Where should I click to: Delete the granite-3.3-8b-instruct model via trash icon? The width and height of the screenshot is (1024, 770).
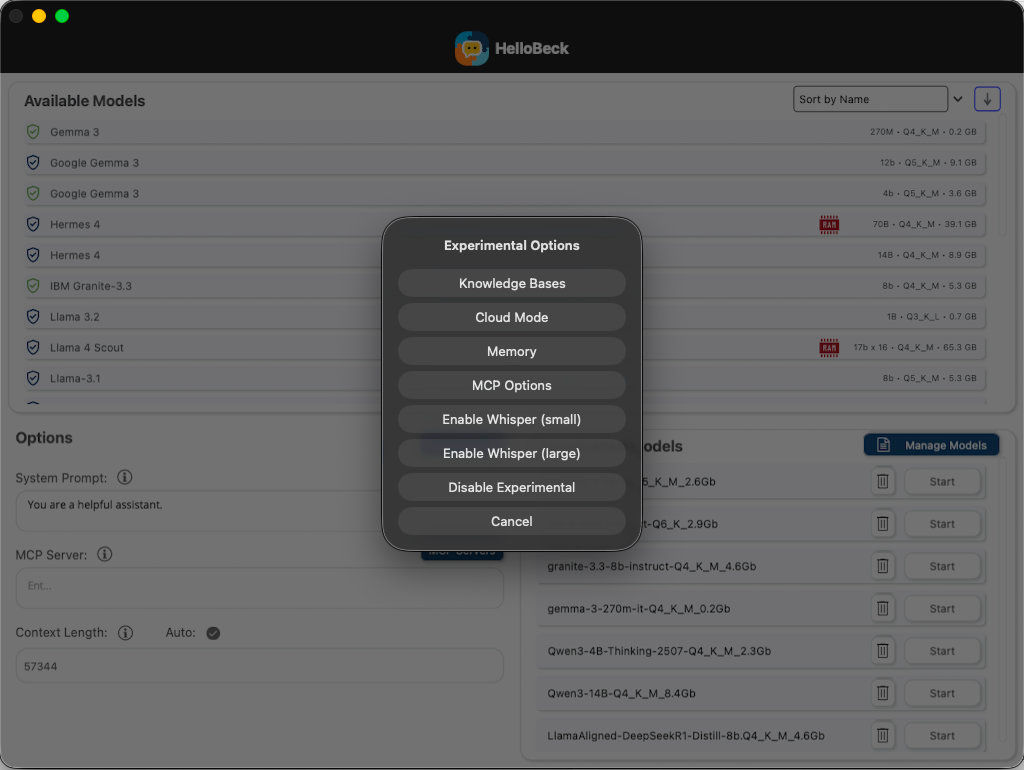point(882,566)
